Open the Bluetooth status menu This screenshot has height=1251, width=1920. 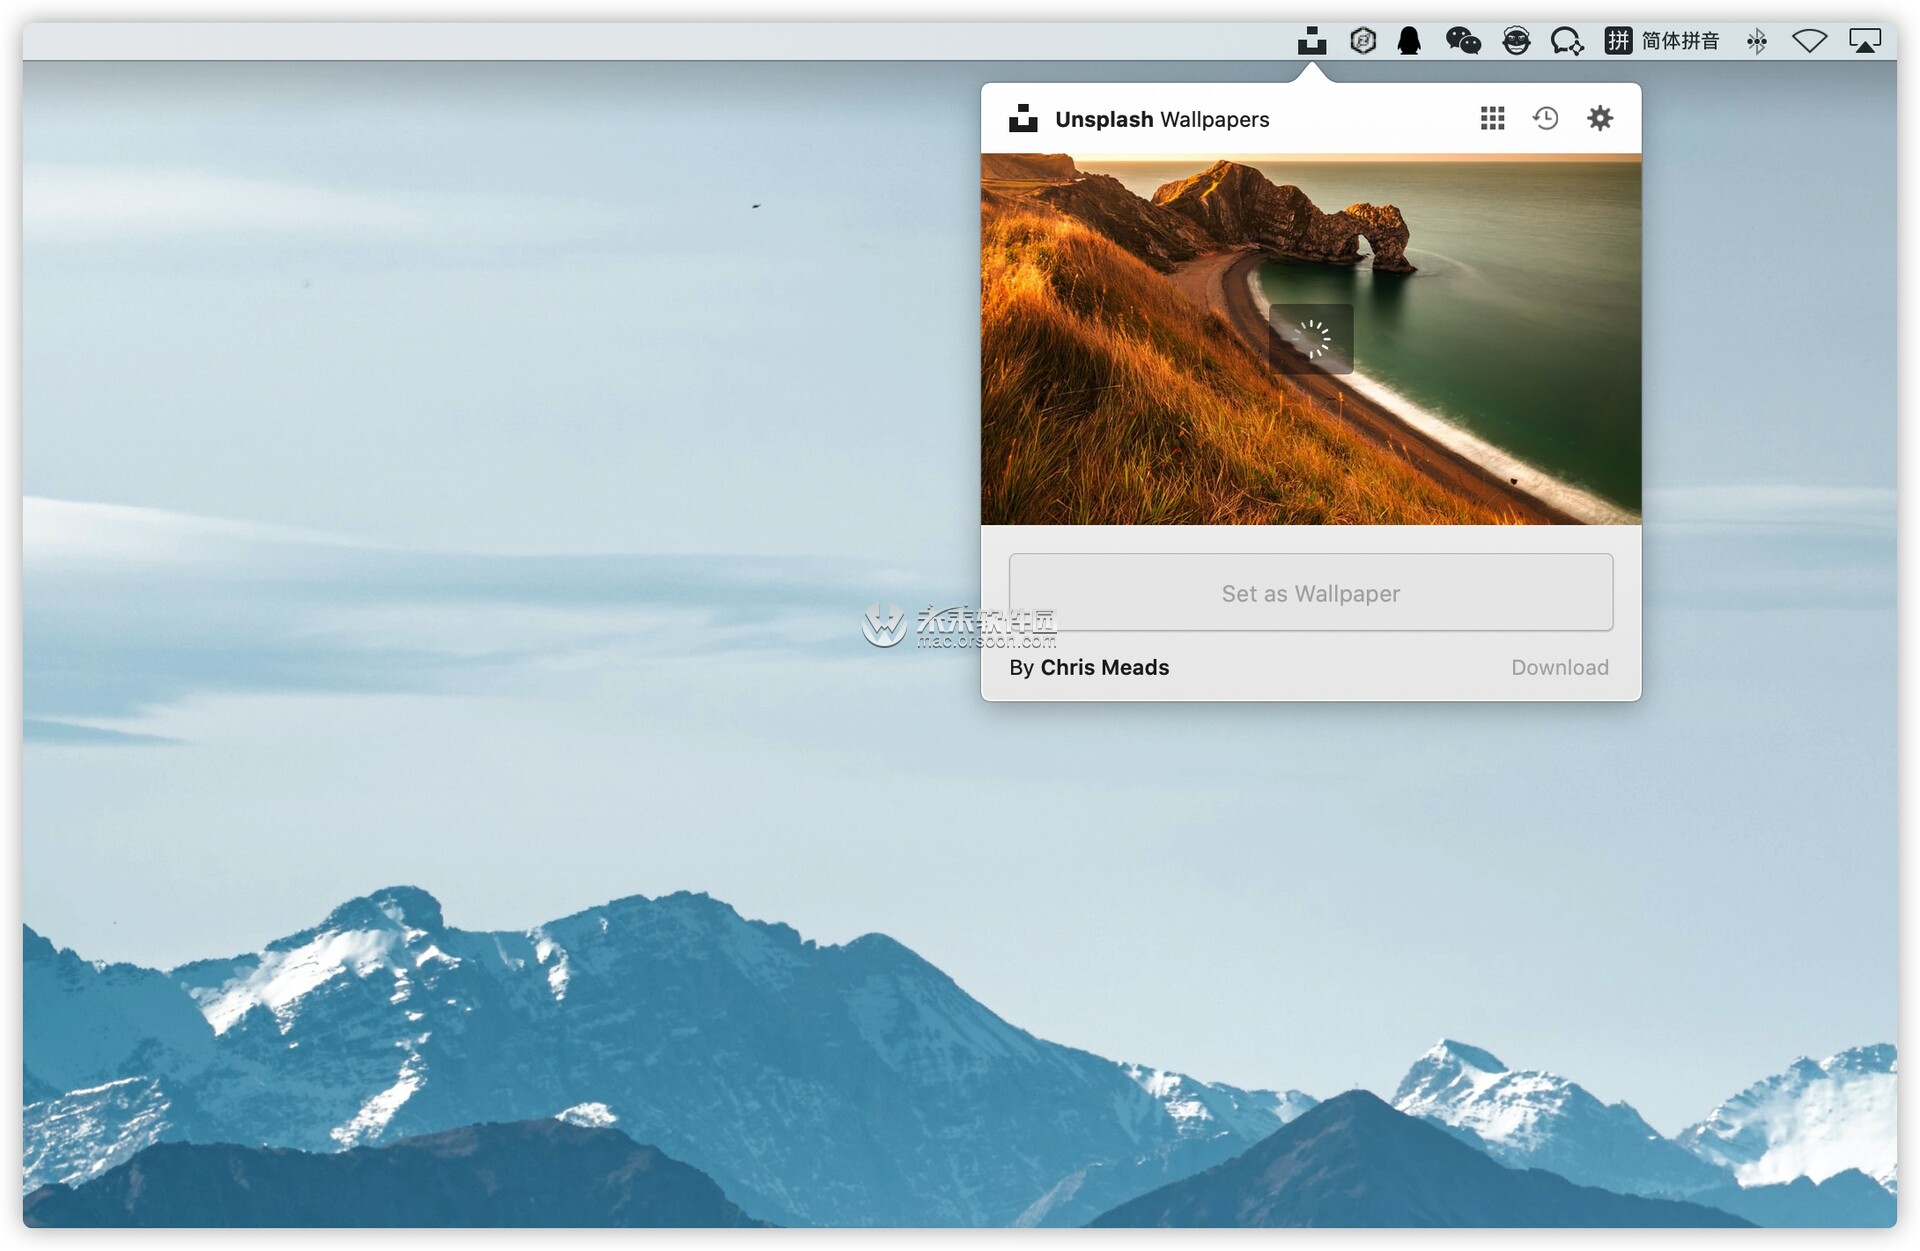pos(1757,41)
